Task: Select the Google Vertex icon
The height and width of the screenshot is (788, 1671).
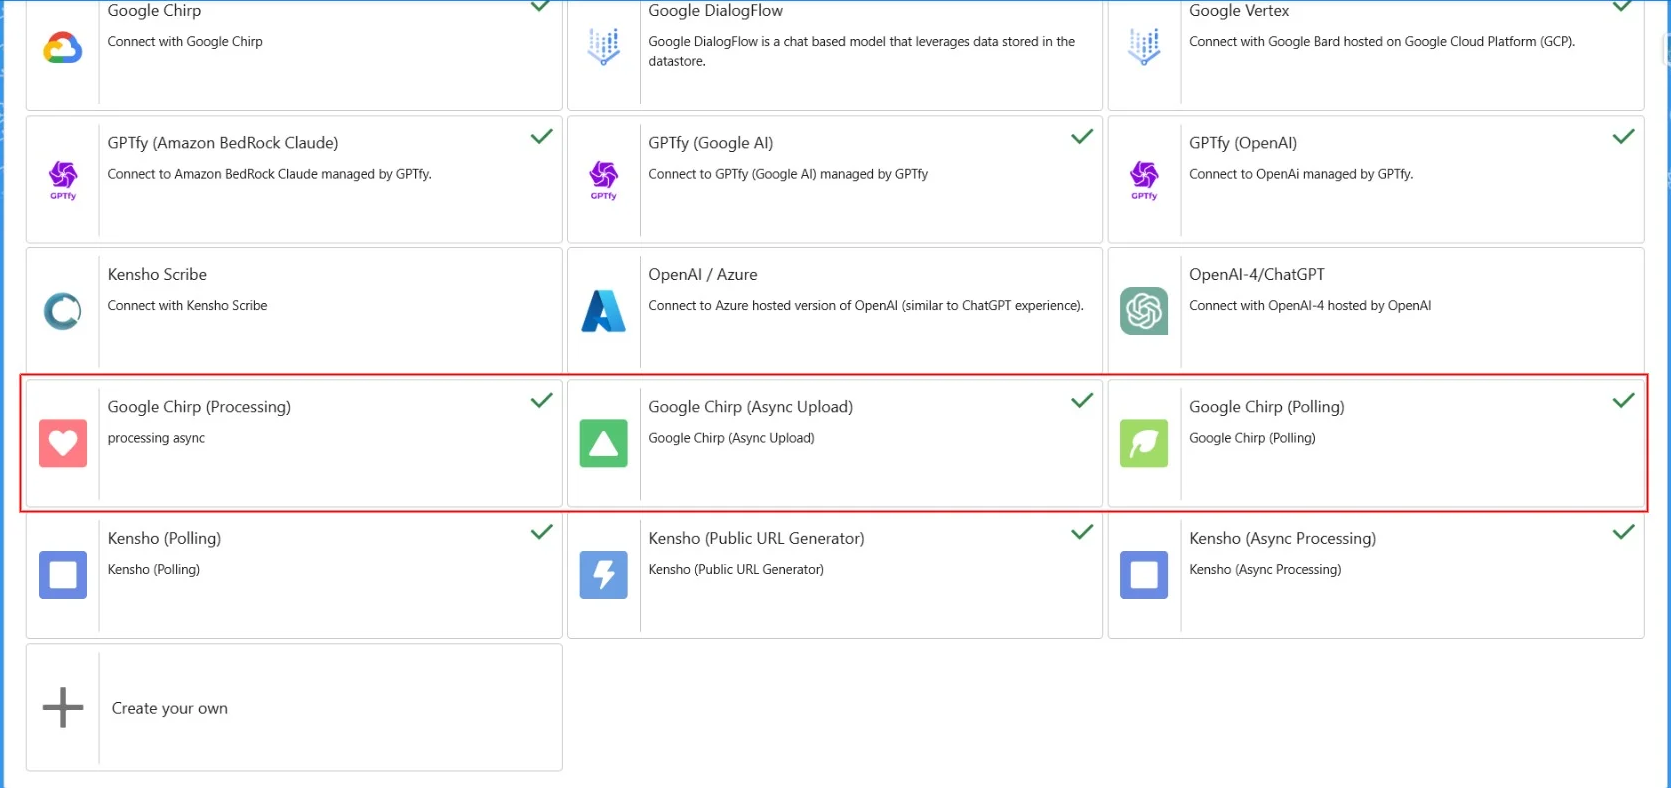Action: pyautogui.click(x=1144, y=47)
